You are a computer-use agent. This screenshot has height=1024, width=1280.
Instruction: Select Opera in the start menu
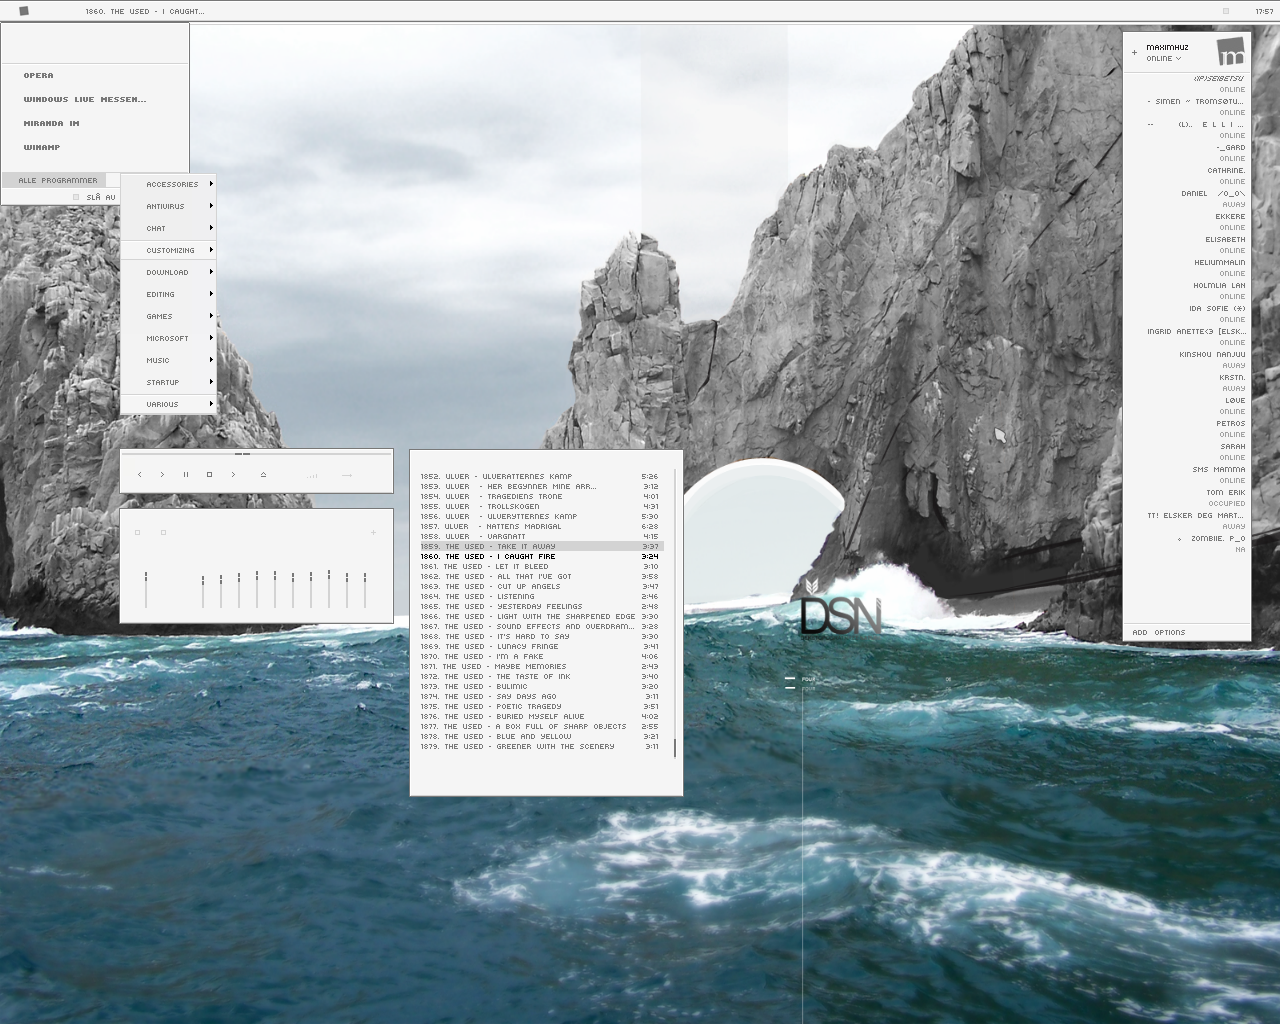tap(39, 75)
